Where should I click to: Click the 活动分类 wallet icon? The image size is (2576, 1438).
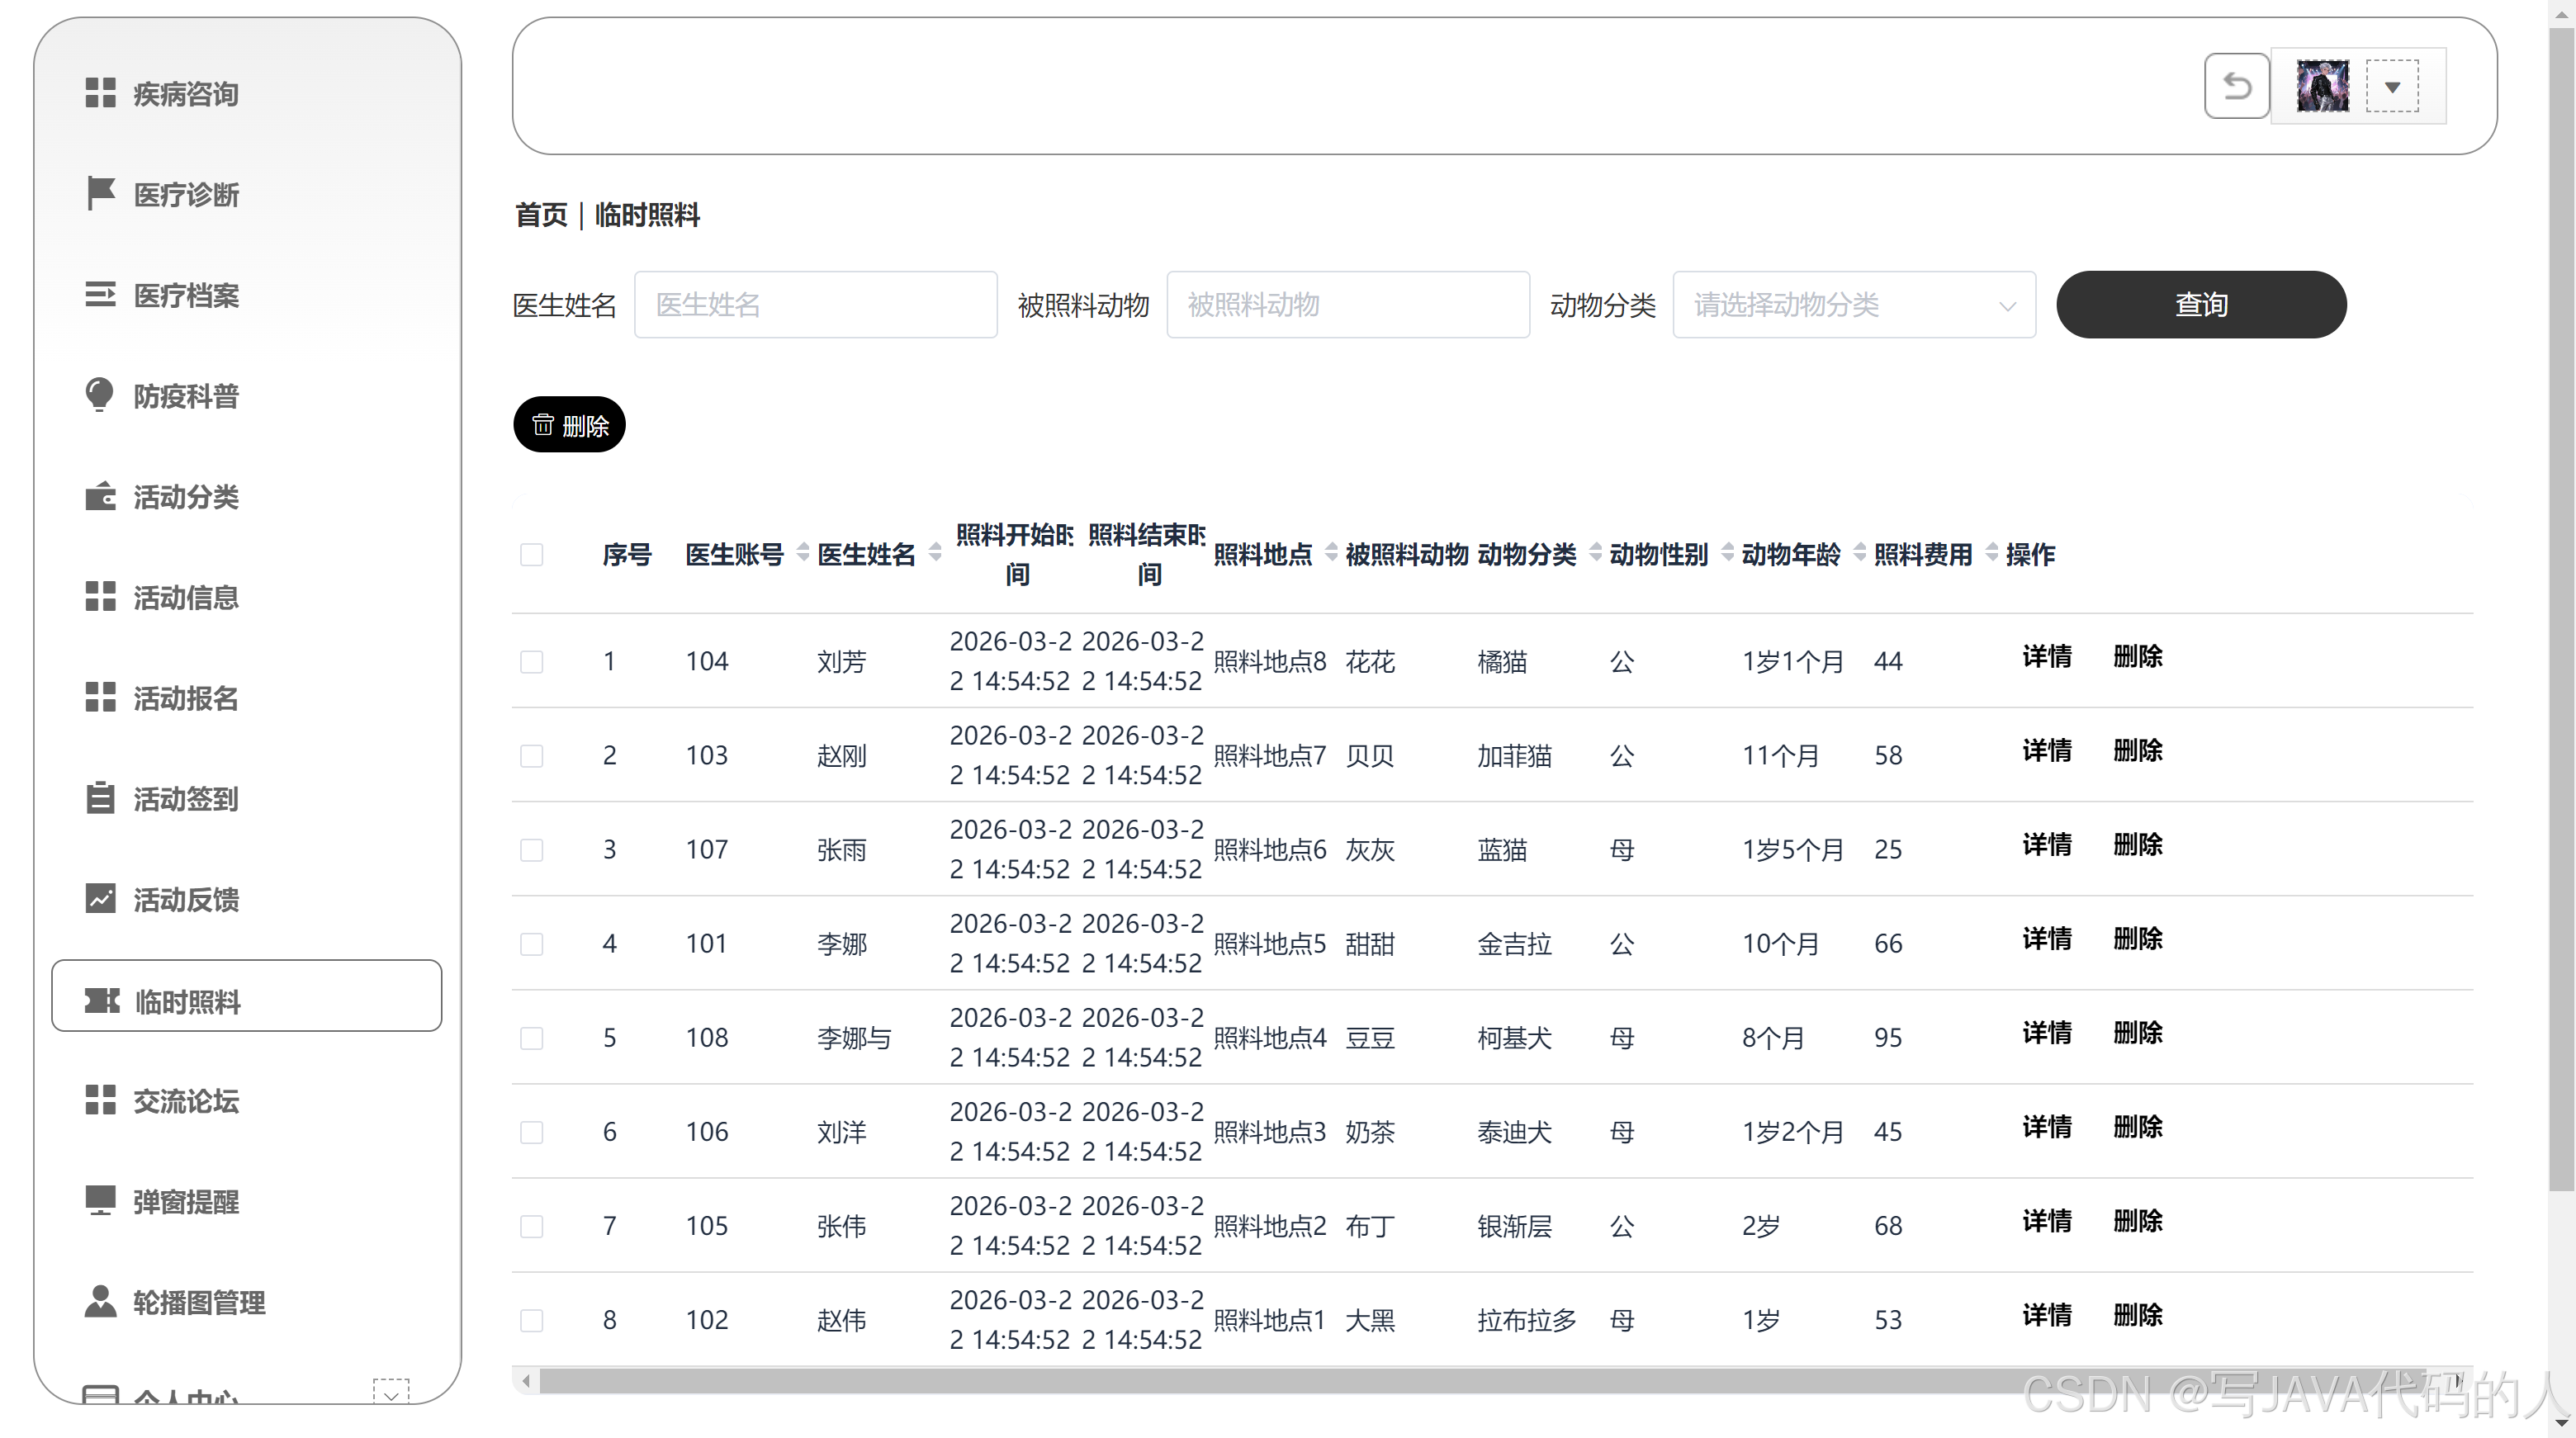(x=100, y=496)
